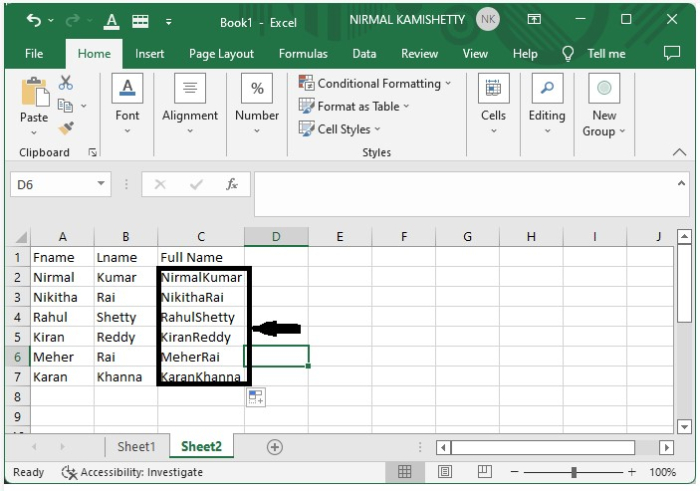Add a new sheet with plus icon
This screenshot has height=491, width=700.
point(274,447)
